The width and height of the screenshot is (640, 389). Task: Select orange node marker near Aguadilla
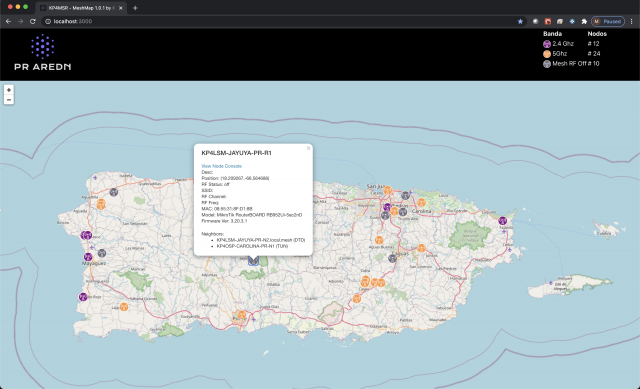point(101,204)
